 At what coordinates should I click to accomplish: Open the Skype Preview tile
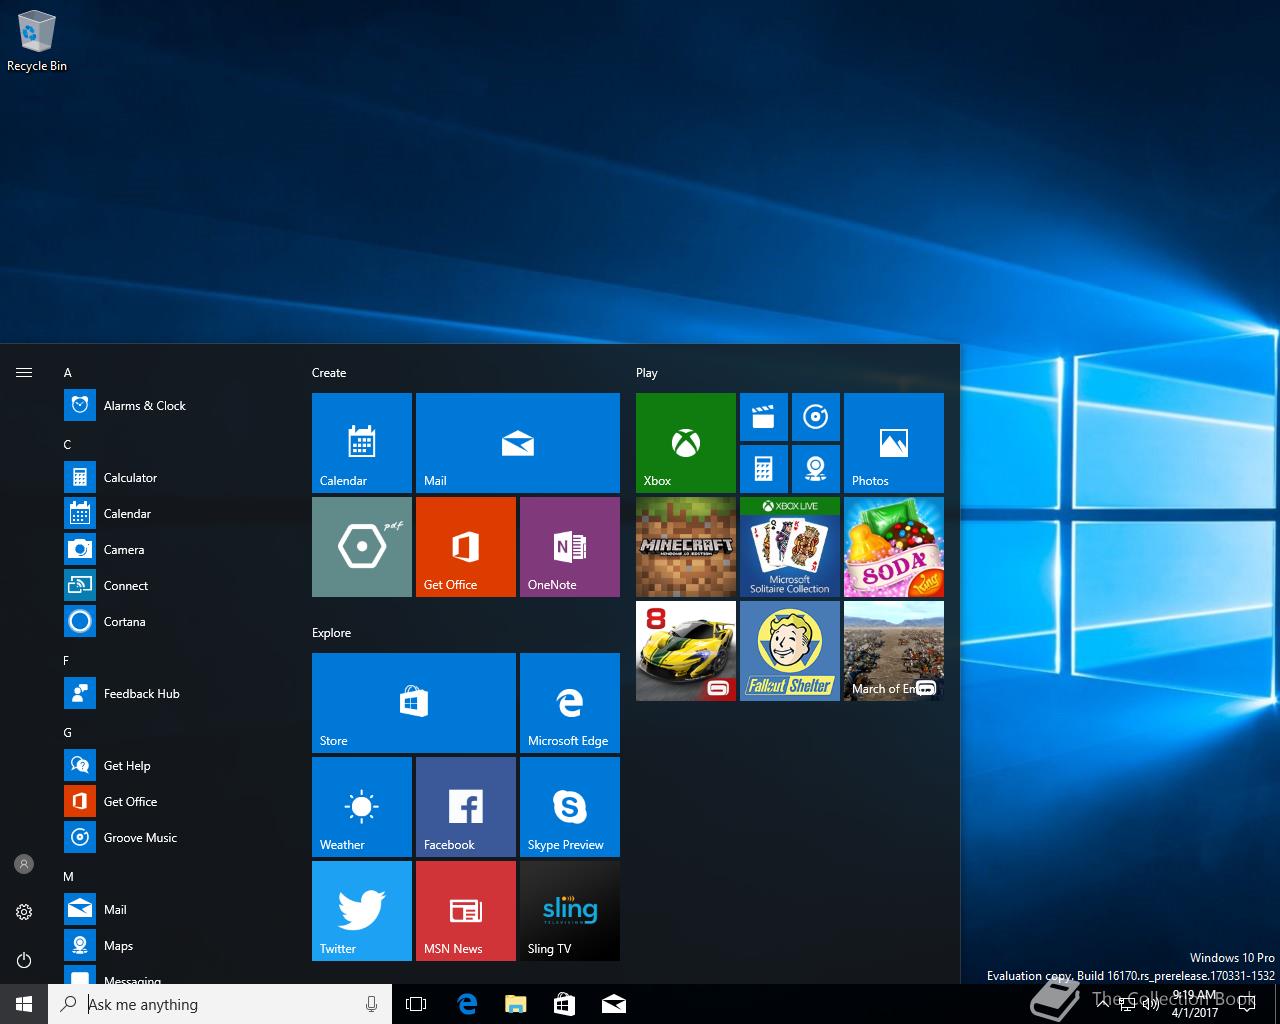click(x=570, y=807)
